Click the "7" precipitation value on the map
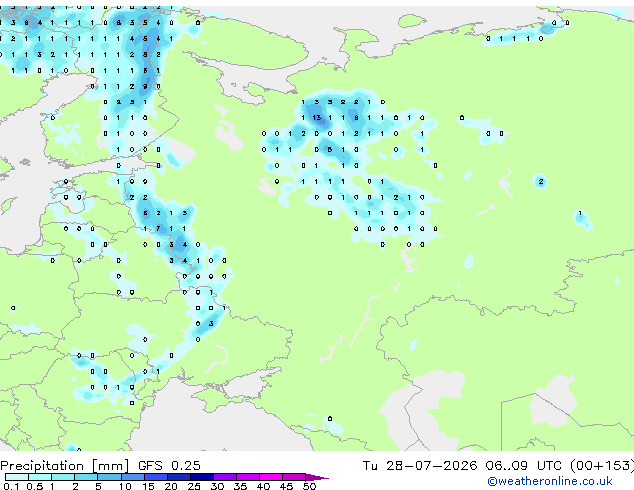 coord(158,228)
